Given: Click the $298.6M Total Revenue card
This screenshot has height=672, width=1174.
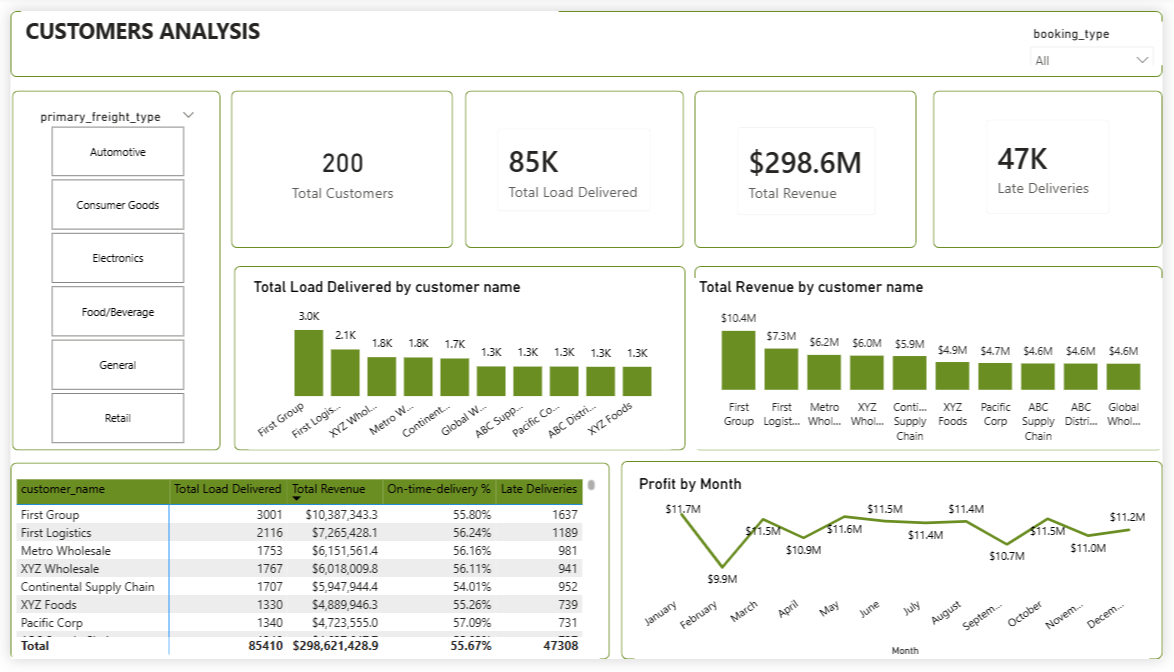Looking at the screenshot, I should tap(806, 170).
